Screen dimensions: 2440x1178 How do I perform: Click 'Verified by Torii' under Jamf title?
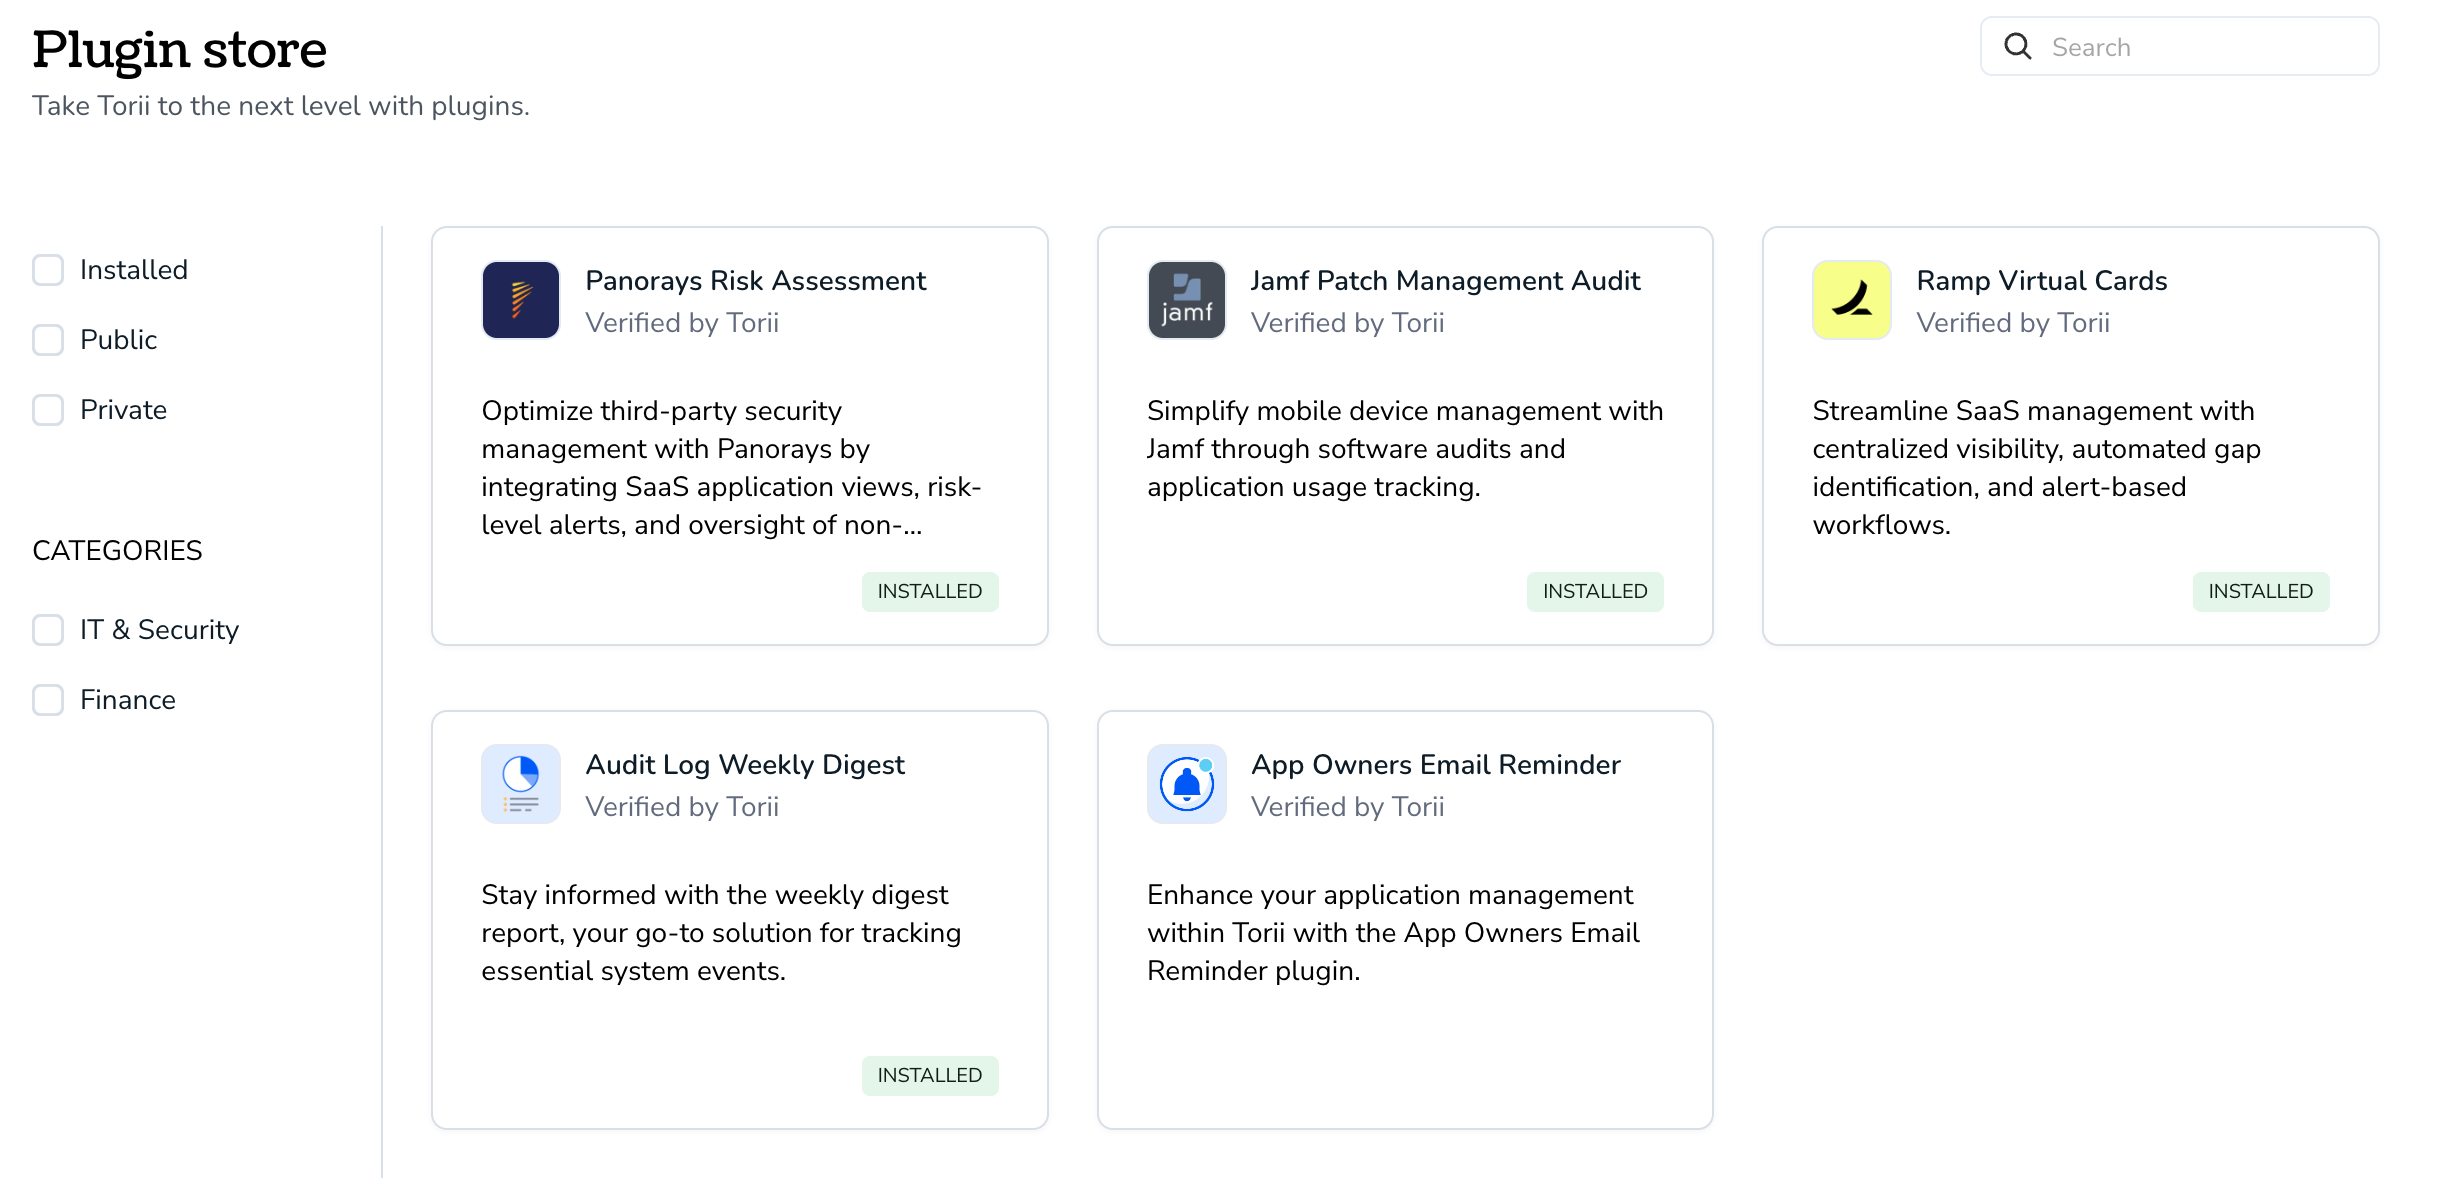pyautogui.click(x=1348, y=323)
